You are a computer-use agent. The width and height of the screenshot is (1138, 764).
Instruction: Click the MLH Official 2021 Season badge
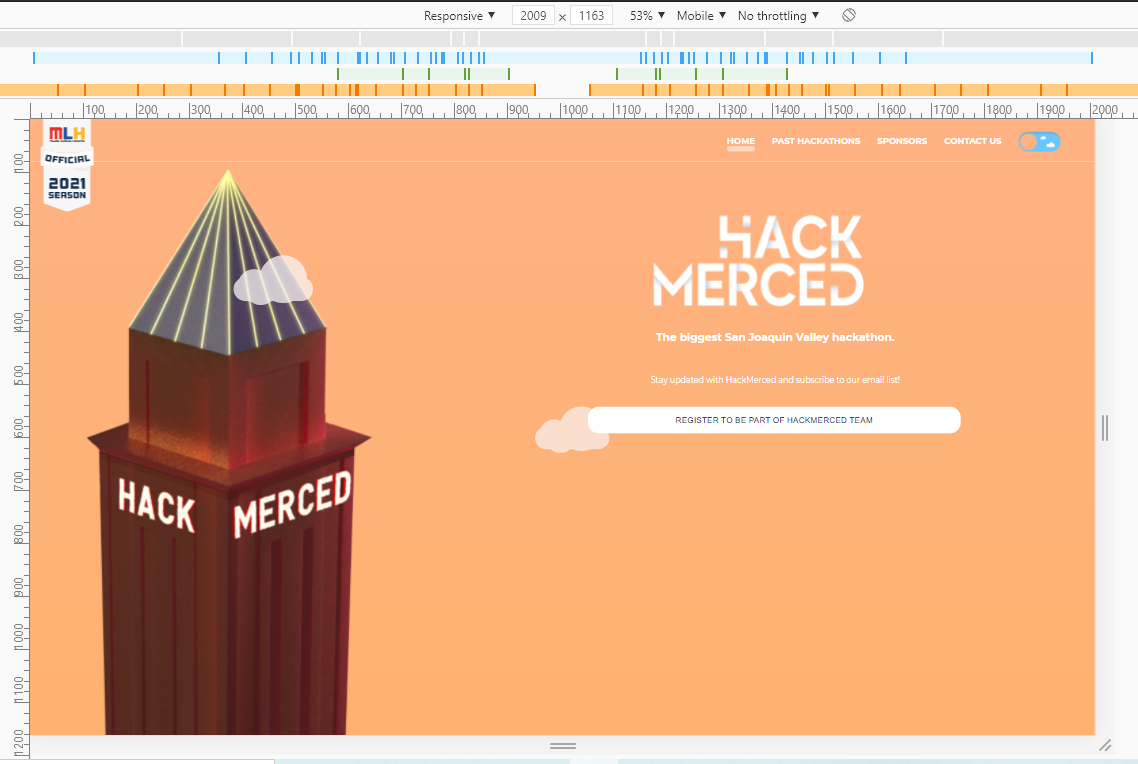(67, 165)
